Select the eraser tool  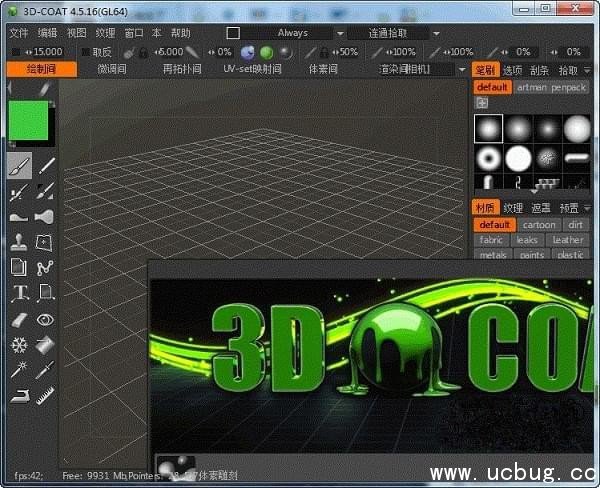[19, 320]
